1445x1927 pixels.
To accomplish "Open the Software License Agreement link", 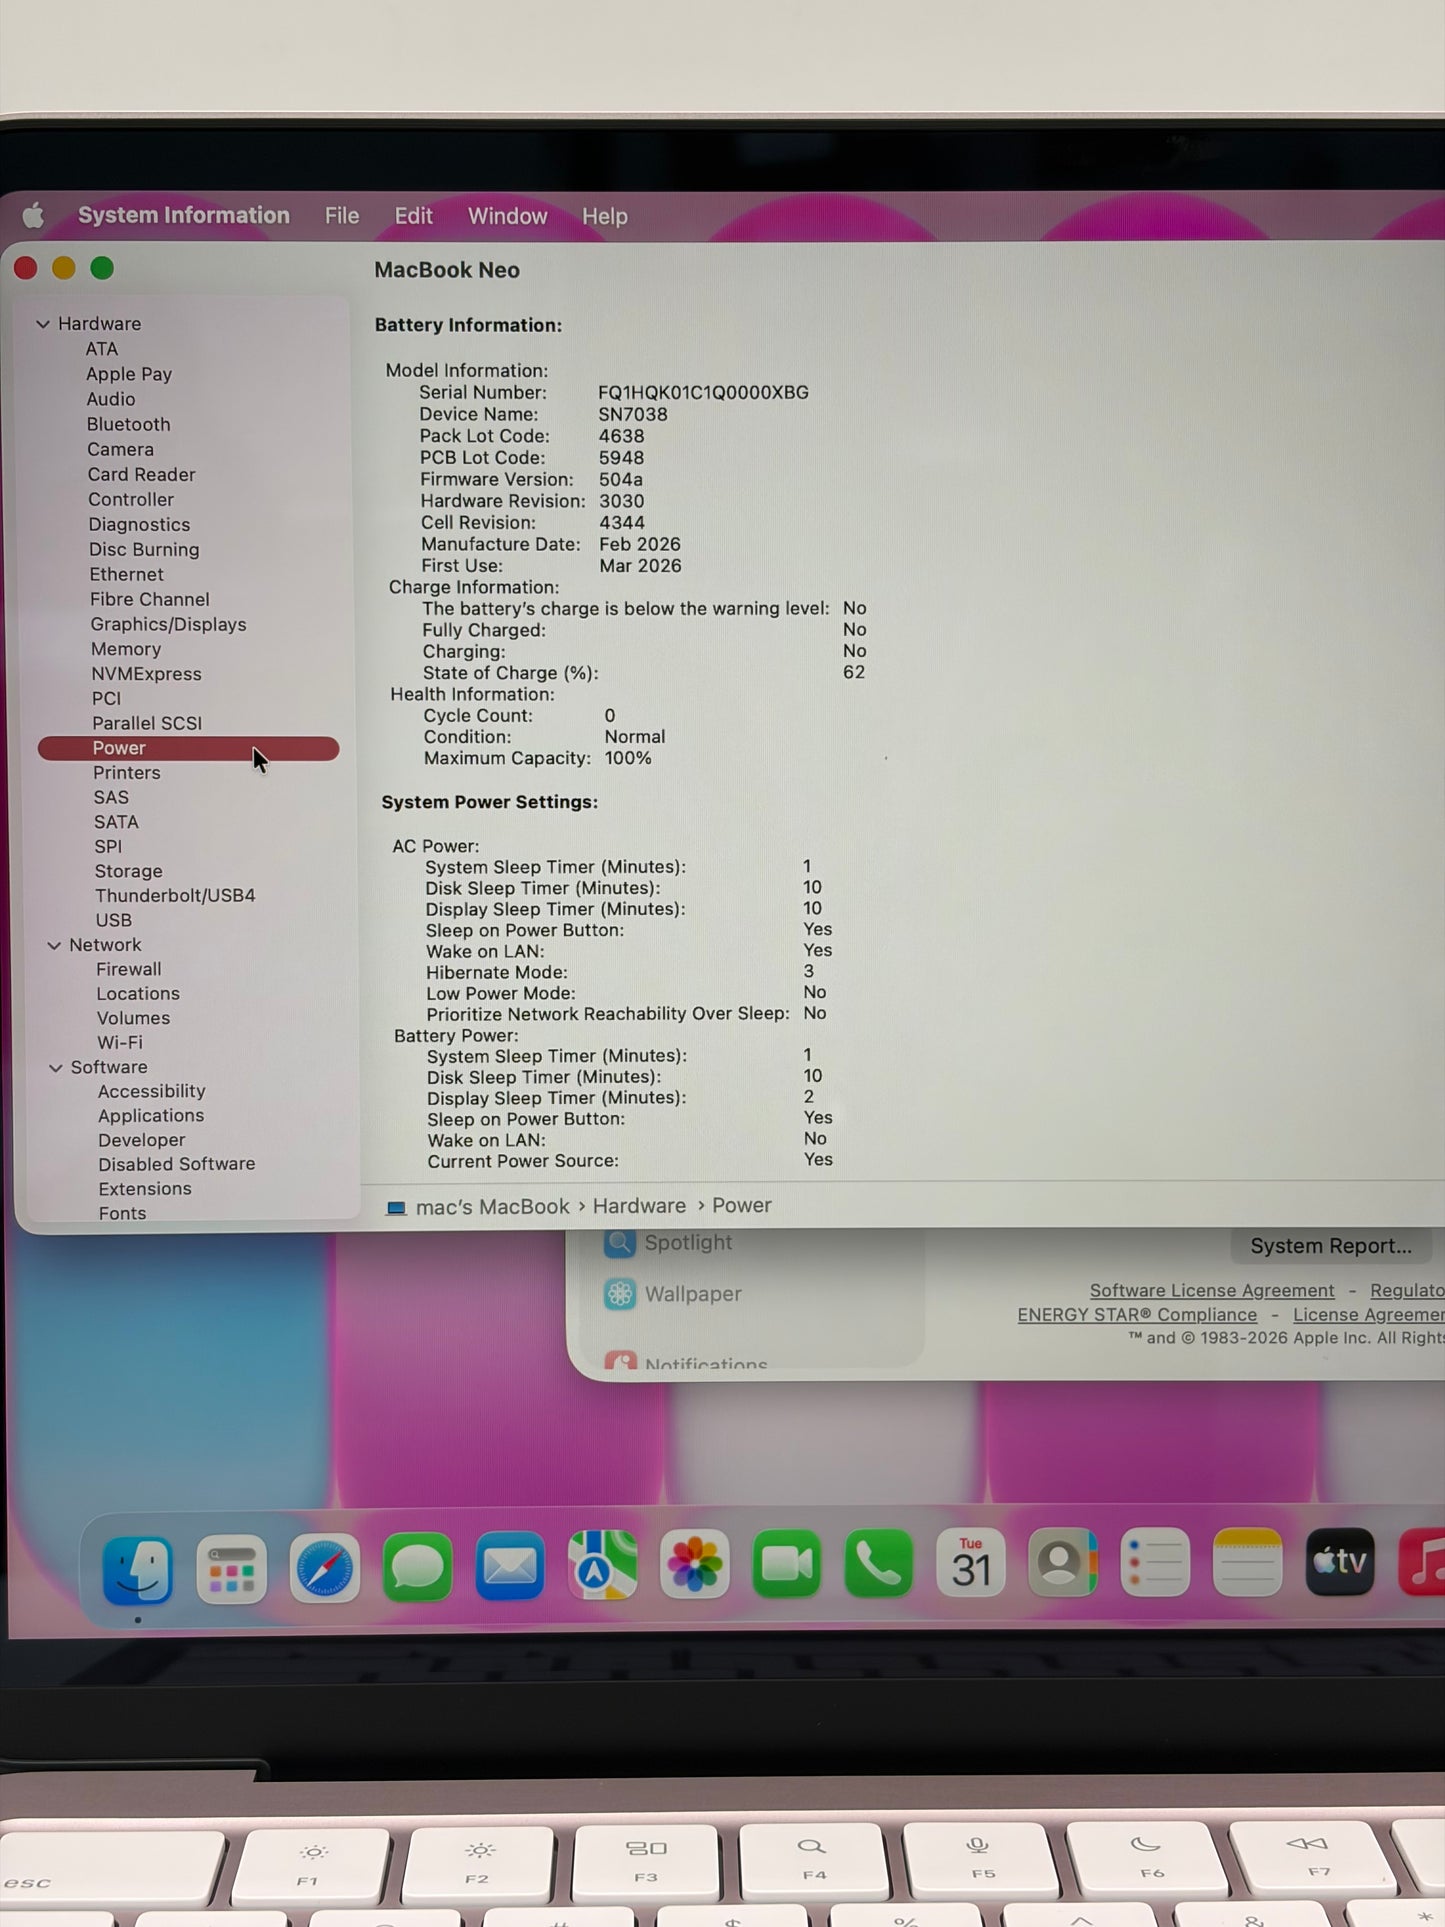I will [x=1212, y=1291].
